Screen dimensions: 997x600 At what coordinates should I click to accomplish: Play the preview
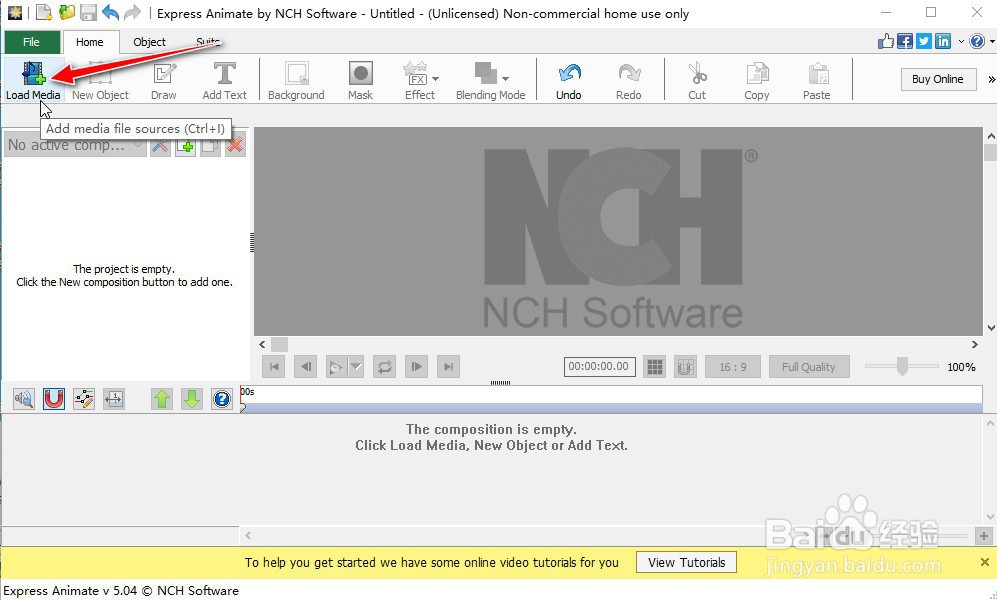(335, 367)
